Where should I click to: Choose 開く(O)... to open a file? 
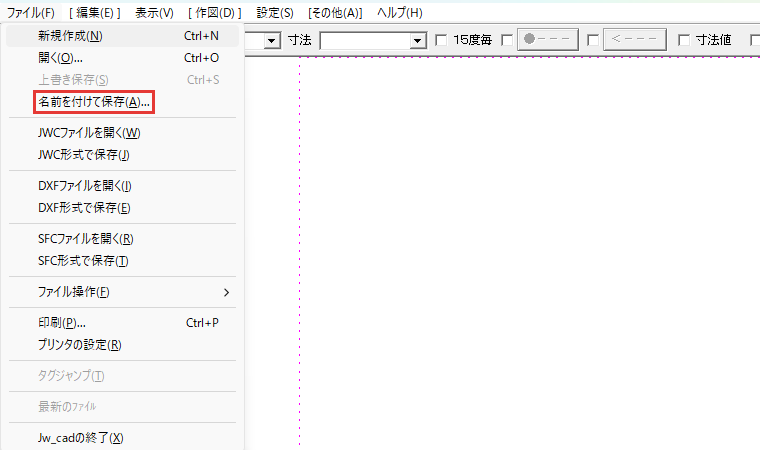(122, 58)
